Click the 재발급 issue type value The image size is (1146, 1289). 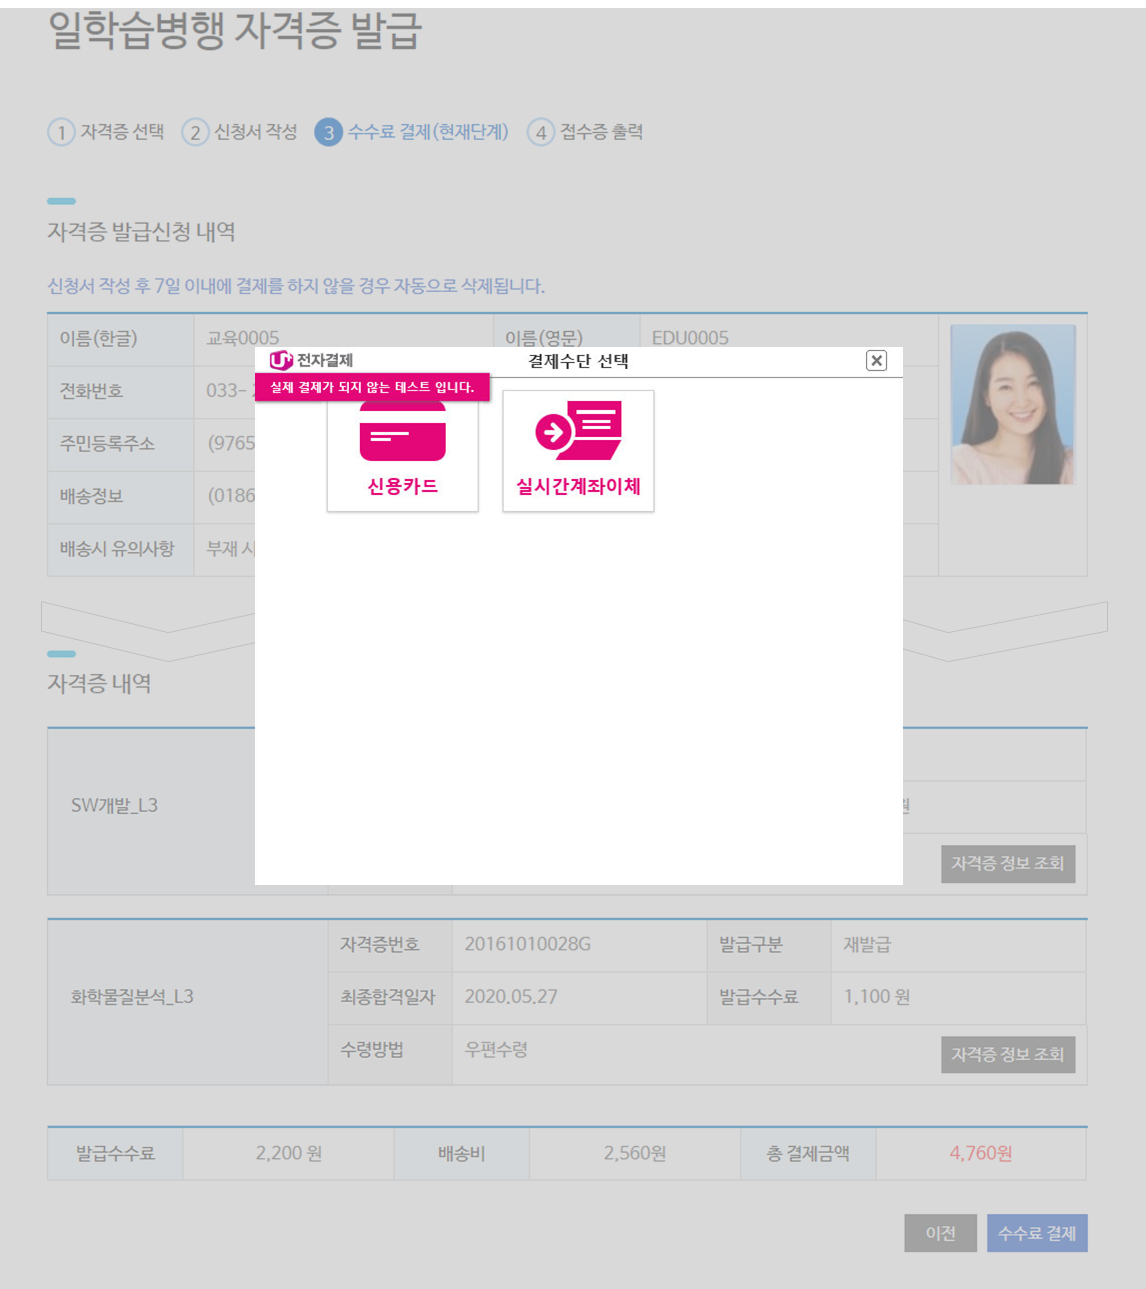(867, 945)
